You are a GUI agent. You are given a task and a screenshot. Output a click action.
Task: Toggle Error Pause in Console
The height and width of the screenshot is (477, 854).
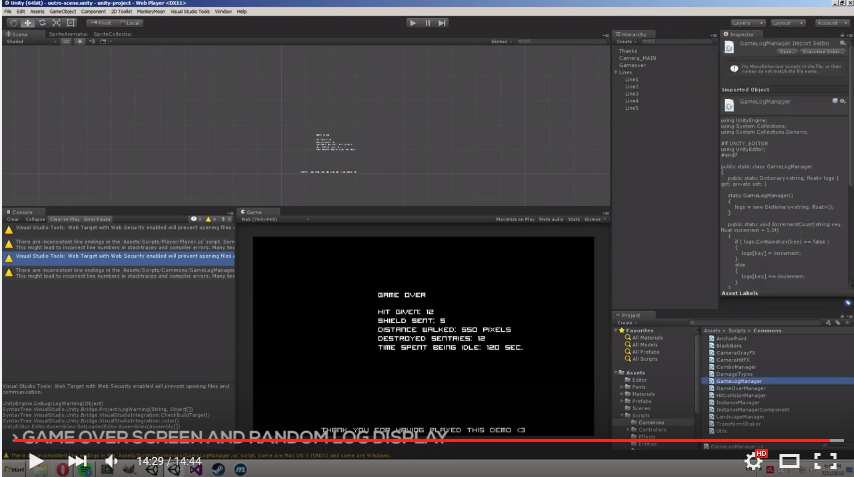(97, 219)
